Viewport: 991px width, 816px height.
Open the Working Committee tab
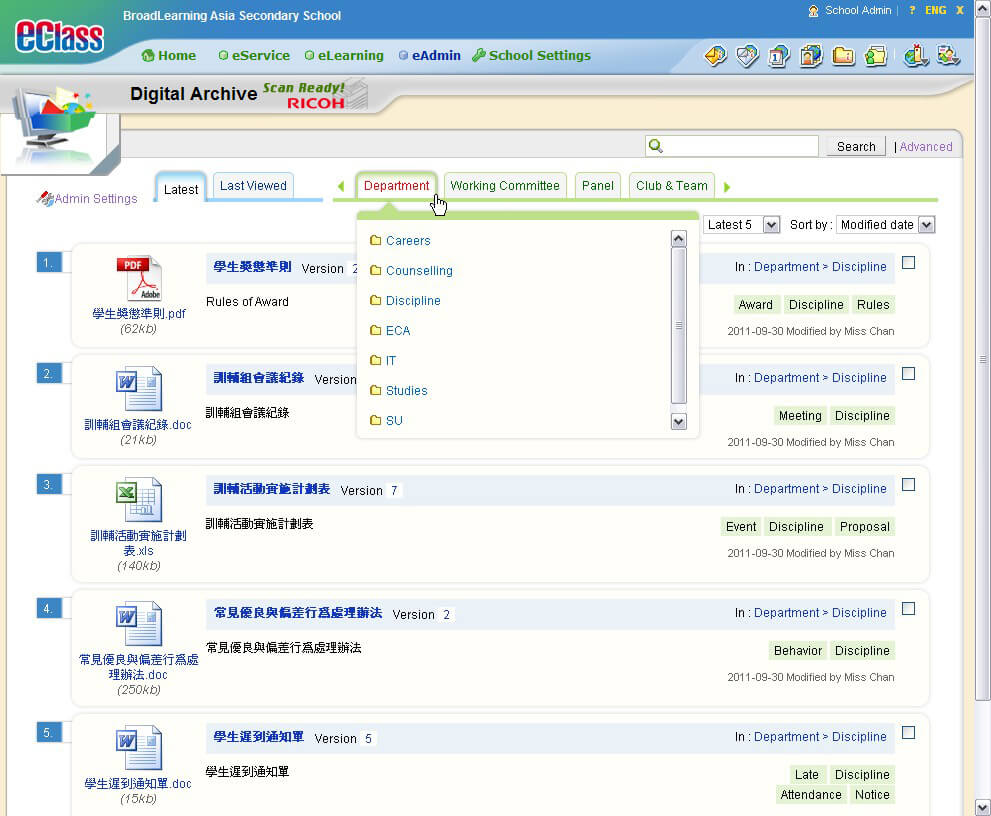tap(504, 186)
